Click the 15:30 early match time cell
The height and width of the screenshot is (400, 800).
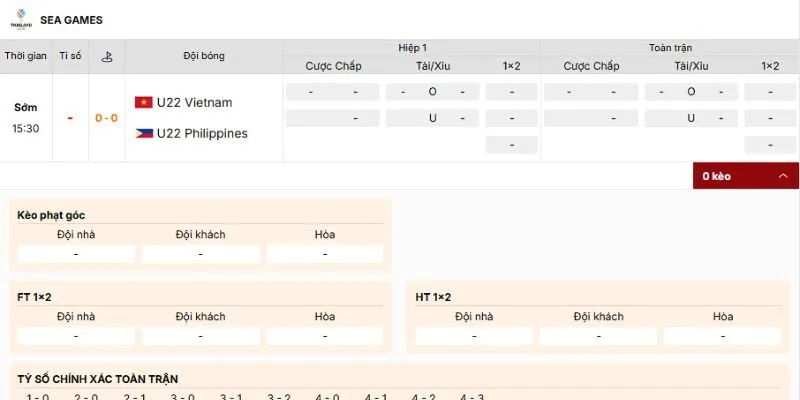(26, 128)
